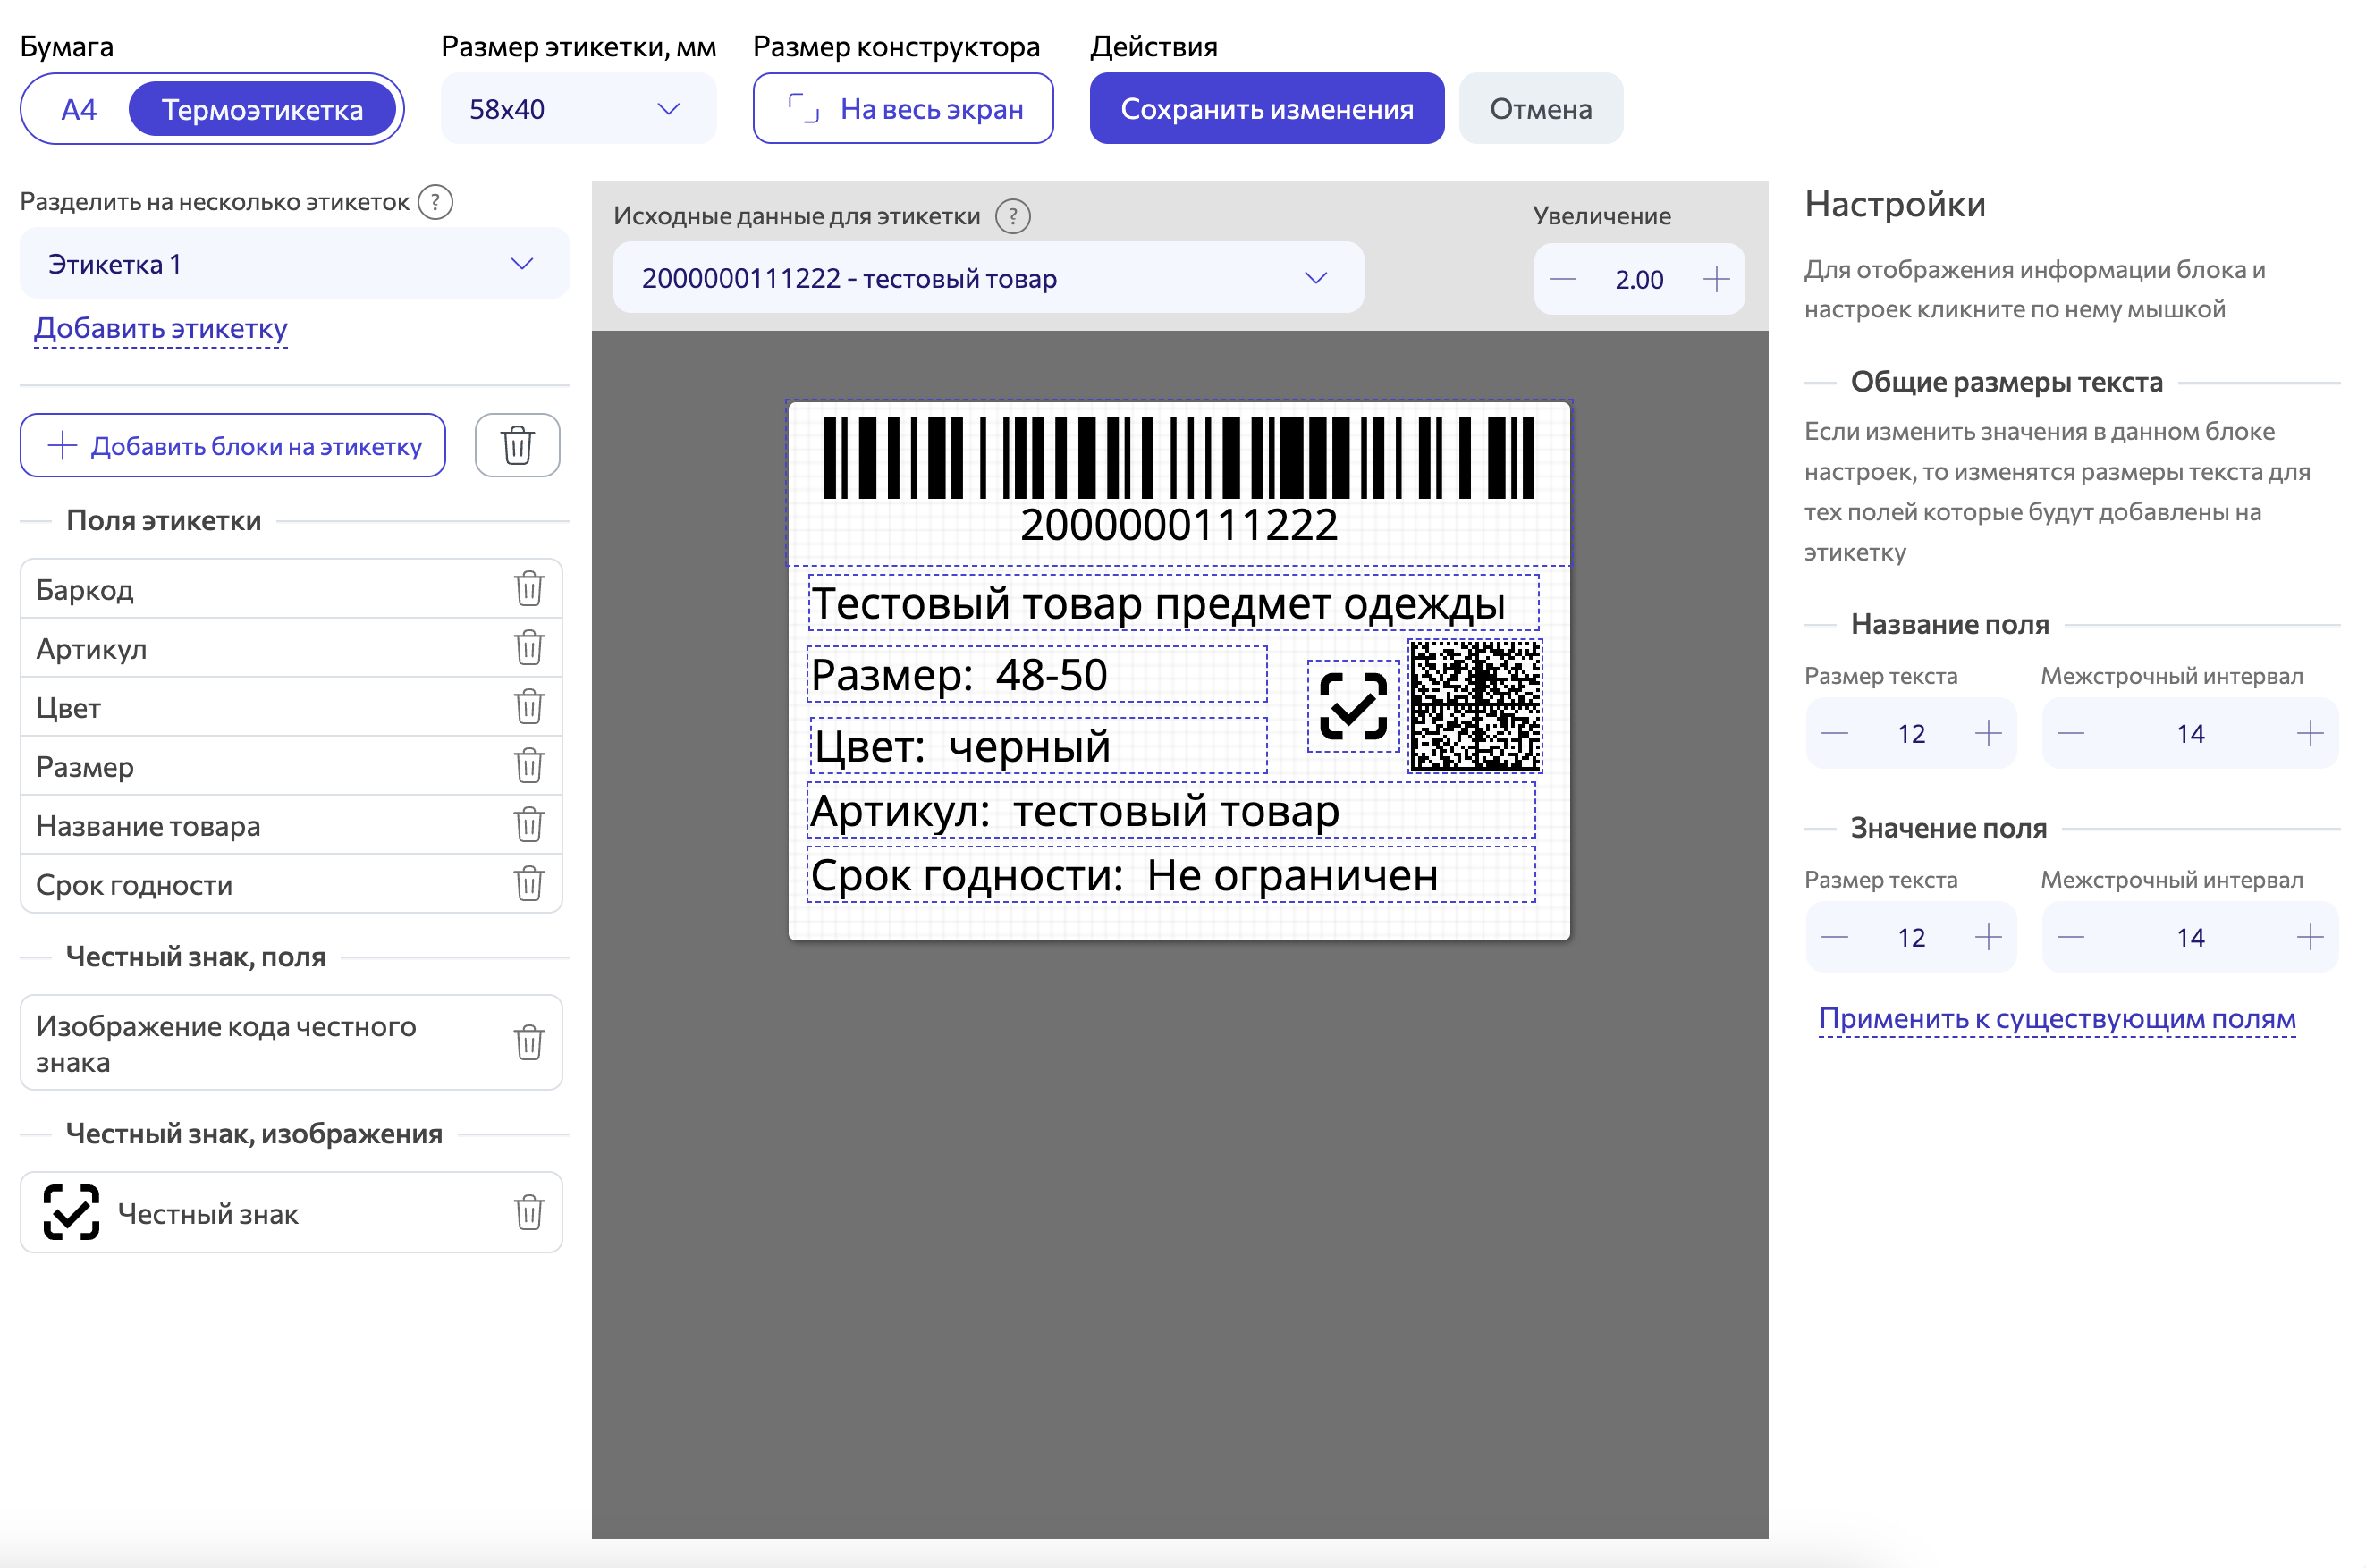Delete the Срок годности field
2366x1568 pixels.
528,883
